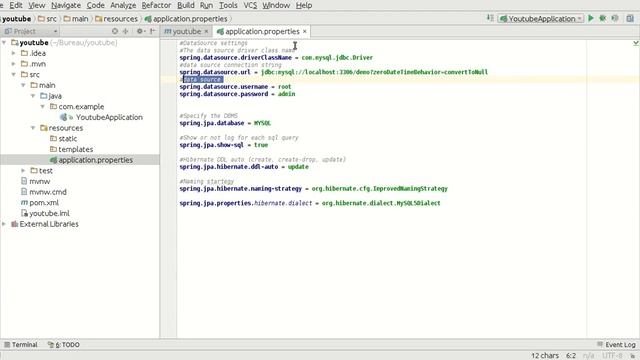640x360 pixels.
Task: Open the Tools menu
Action: pos(228,5)
